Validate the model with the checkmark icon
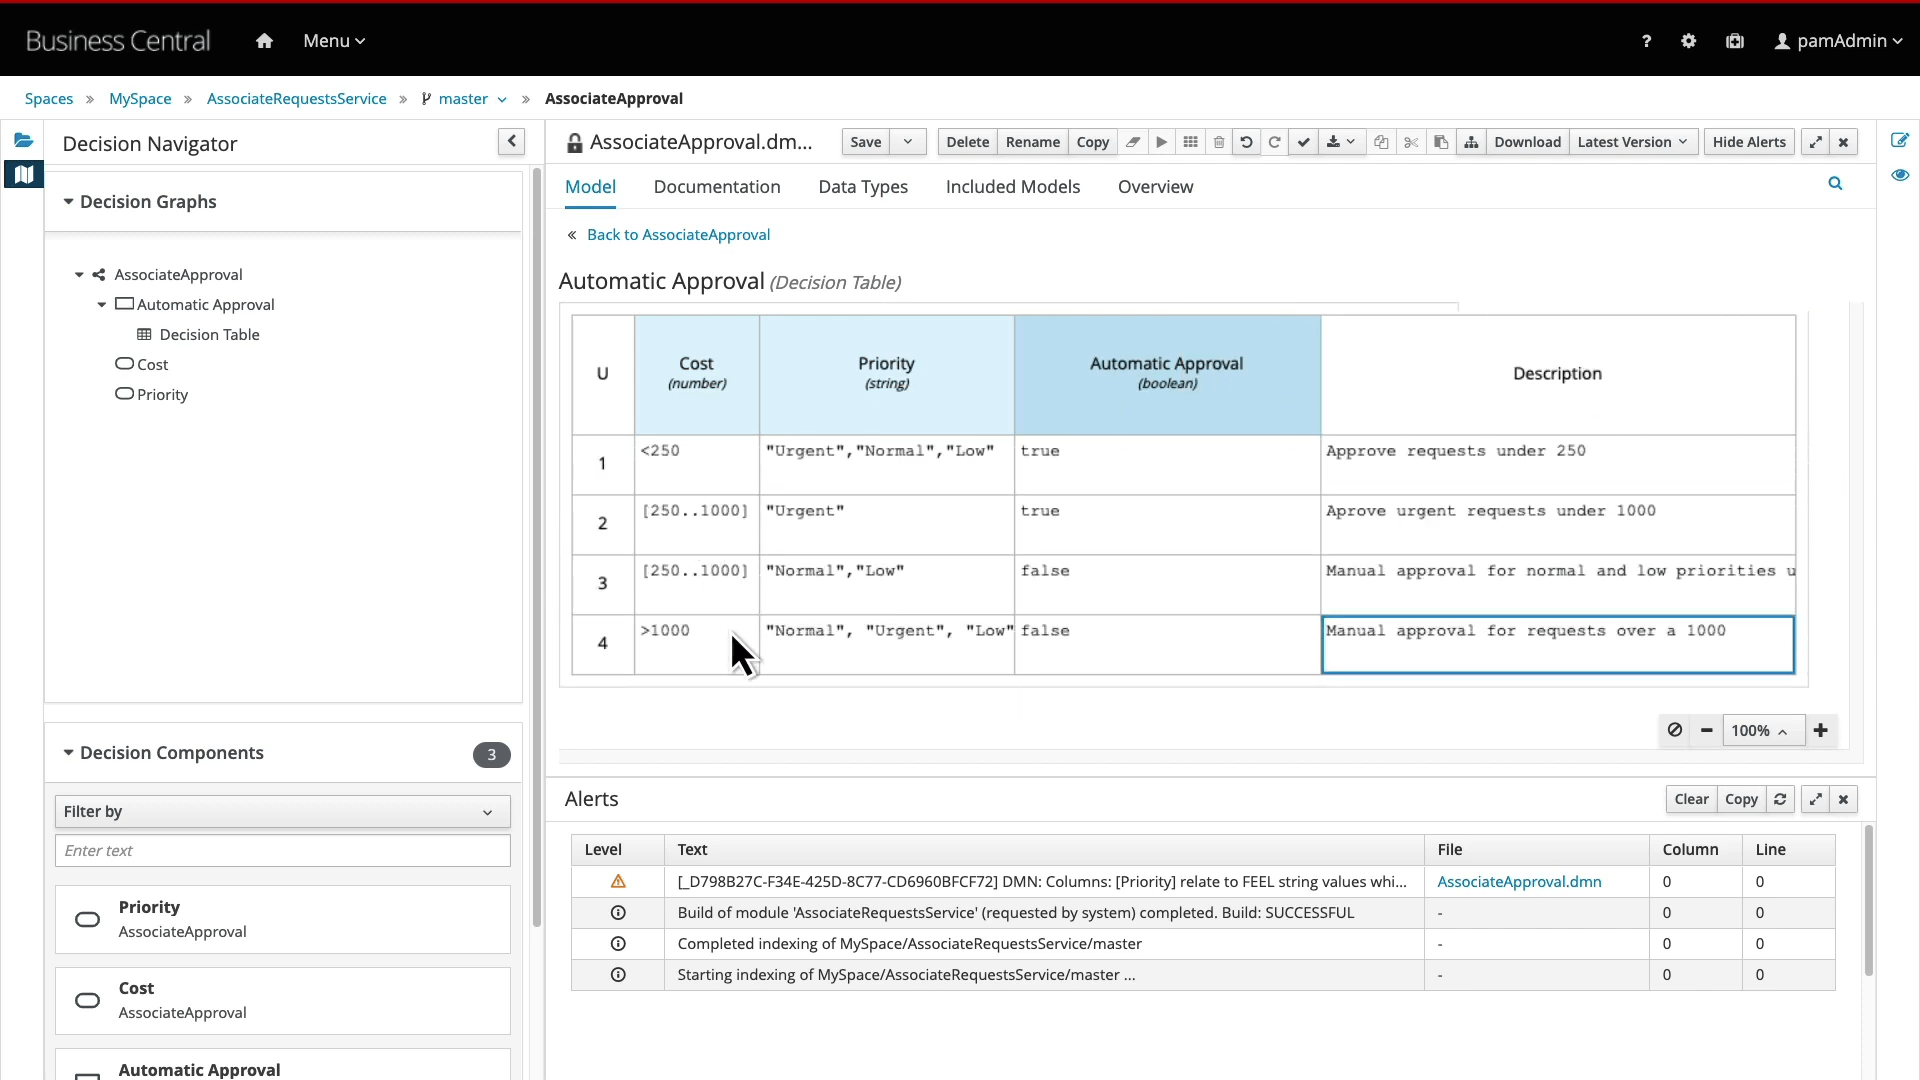Viewport: 1920px width, 1080px height. pyautogui.click(x=1303, y=142)
